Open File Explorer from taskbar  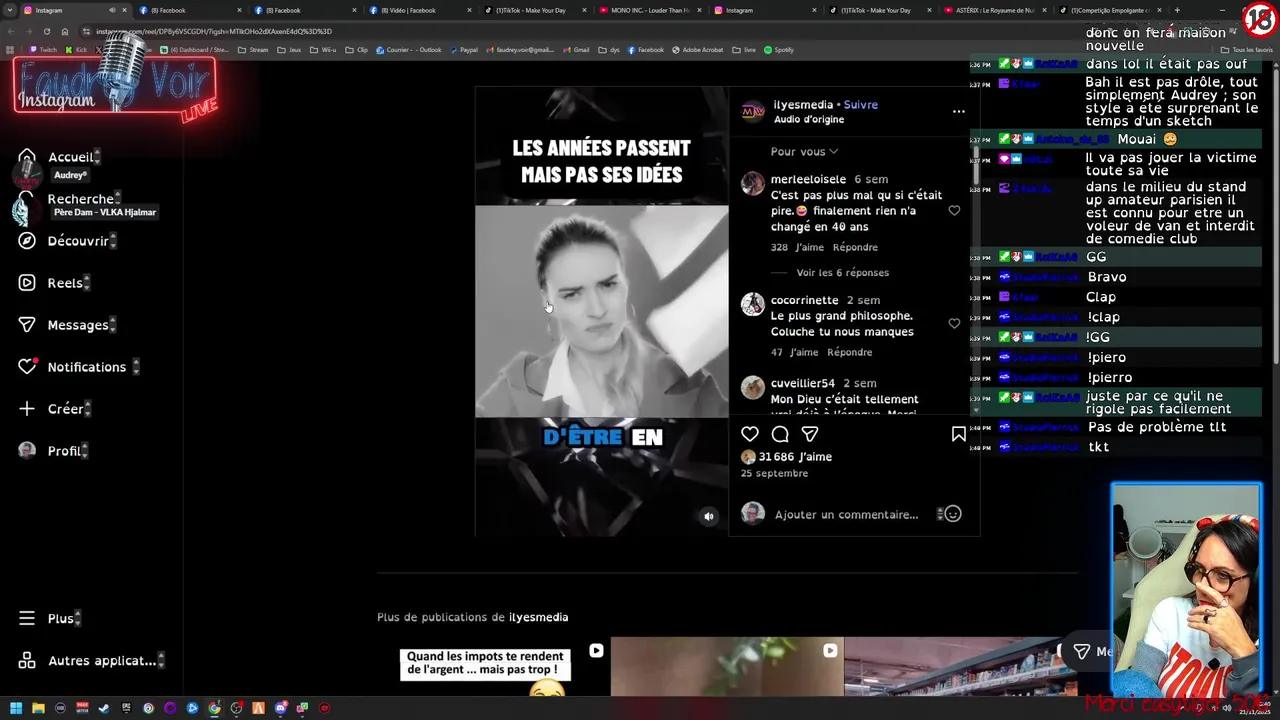coord(38,708)
